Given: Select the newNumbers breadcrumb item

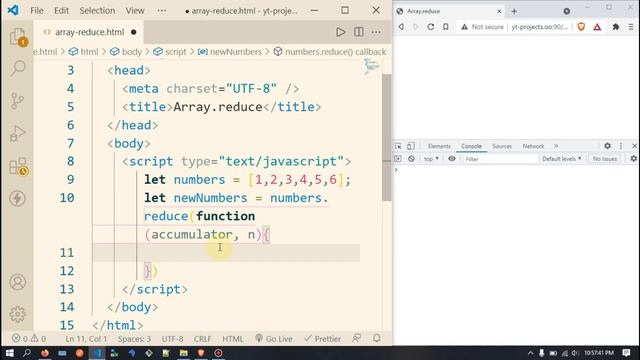Looking at the screenshot, I should 230,52.
